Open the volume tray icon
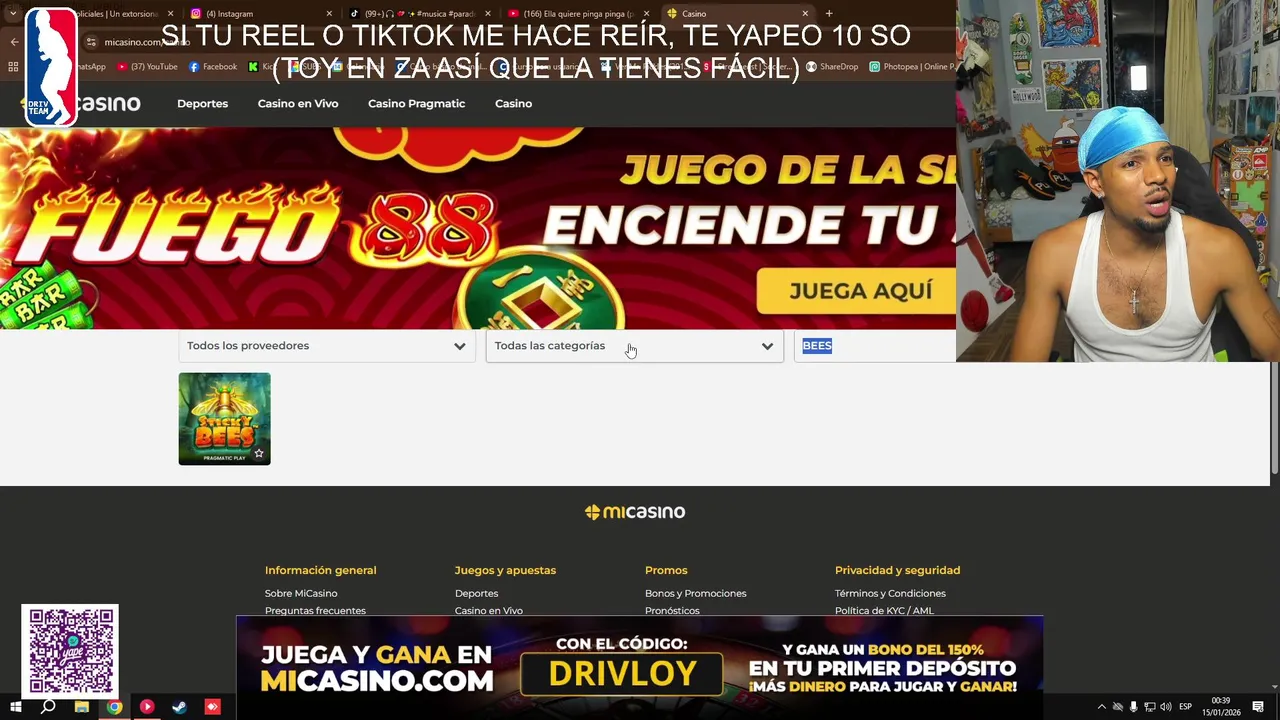The height and width of the screenshot is (720, 1280). coord(1166,707)
